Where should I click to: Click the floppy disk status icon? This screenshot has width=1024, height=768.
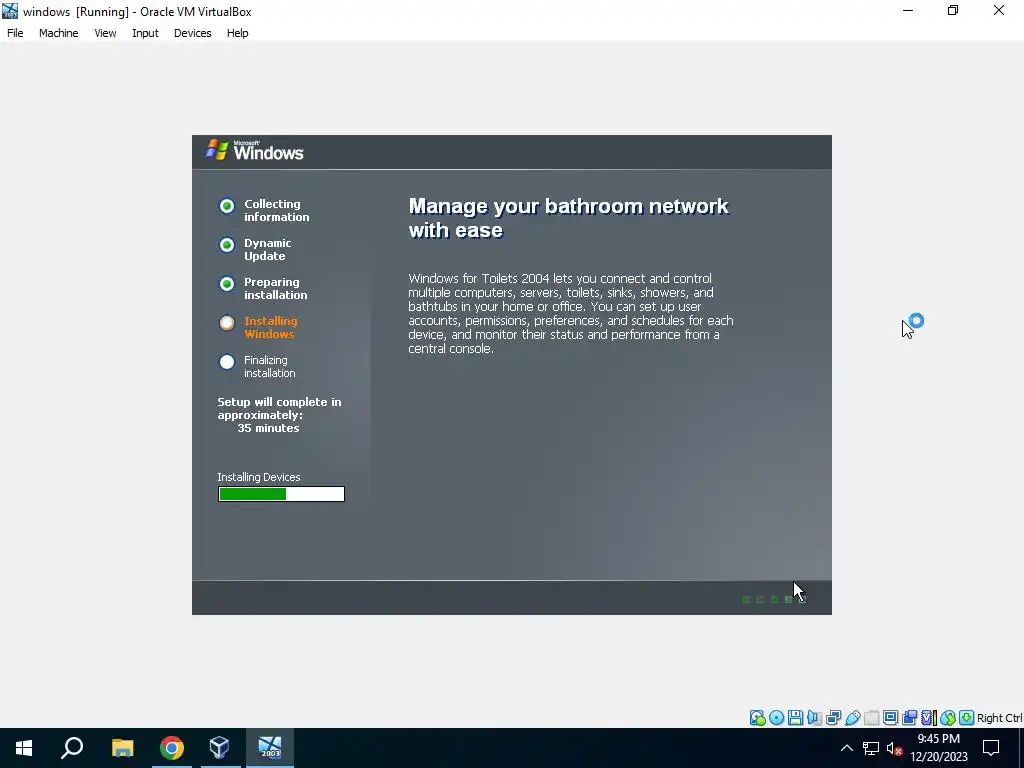pos(795,718)
